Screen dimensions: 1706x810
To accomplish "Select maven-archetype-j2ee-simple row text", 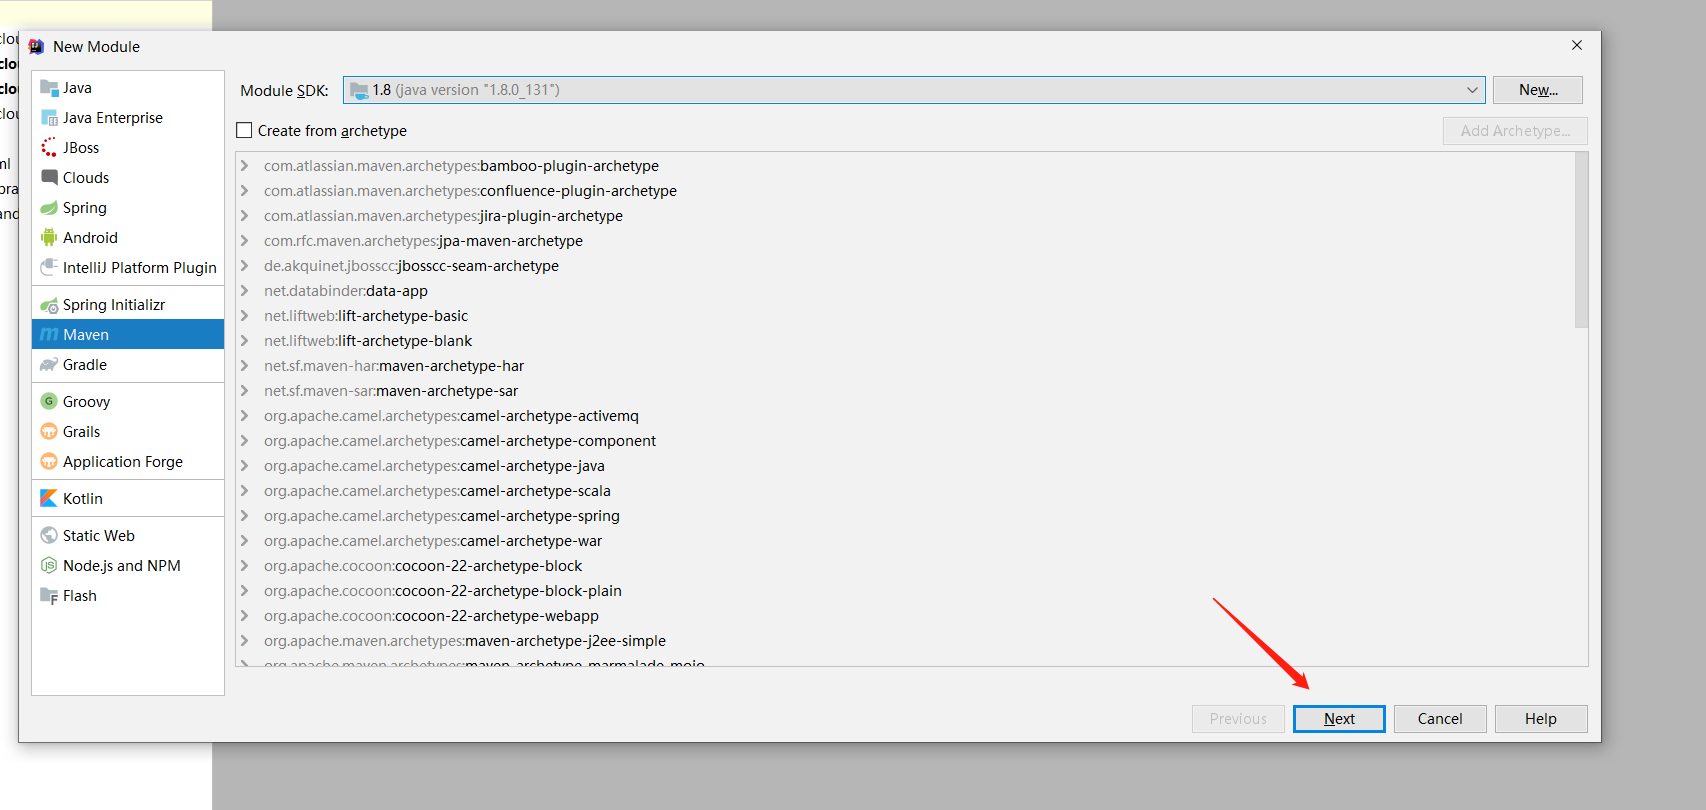I will click(465, 641).
